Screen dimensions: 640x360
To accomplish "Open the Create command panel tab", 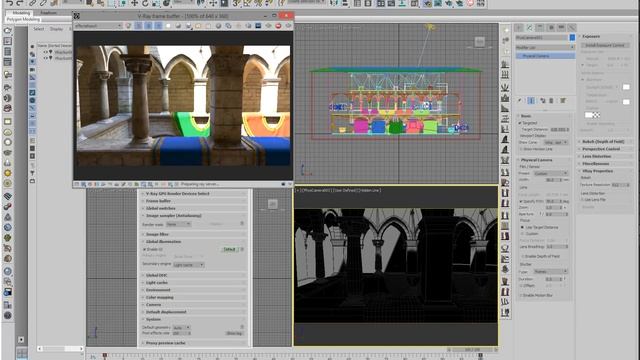I will tap(519, 27).
